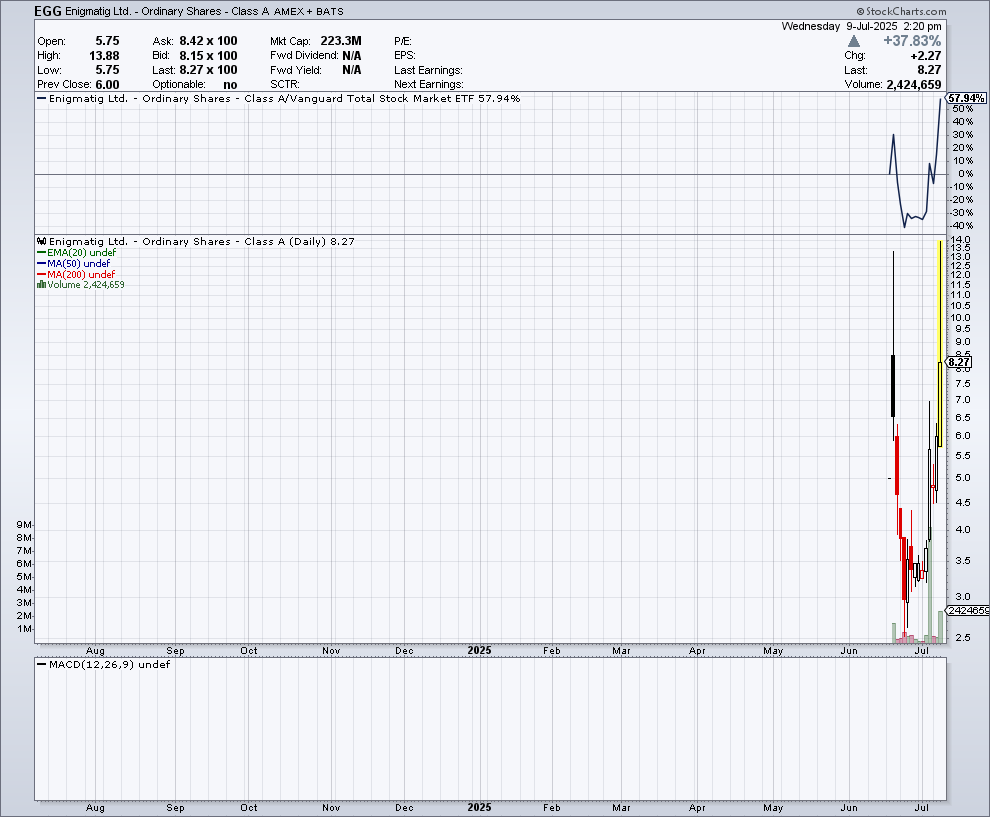Click the Mkt Cap value 223.3M
The image size is (990, 817).
click(x=341, y=41)
